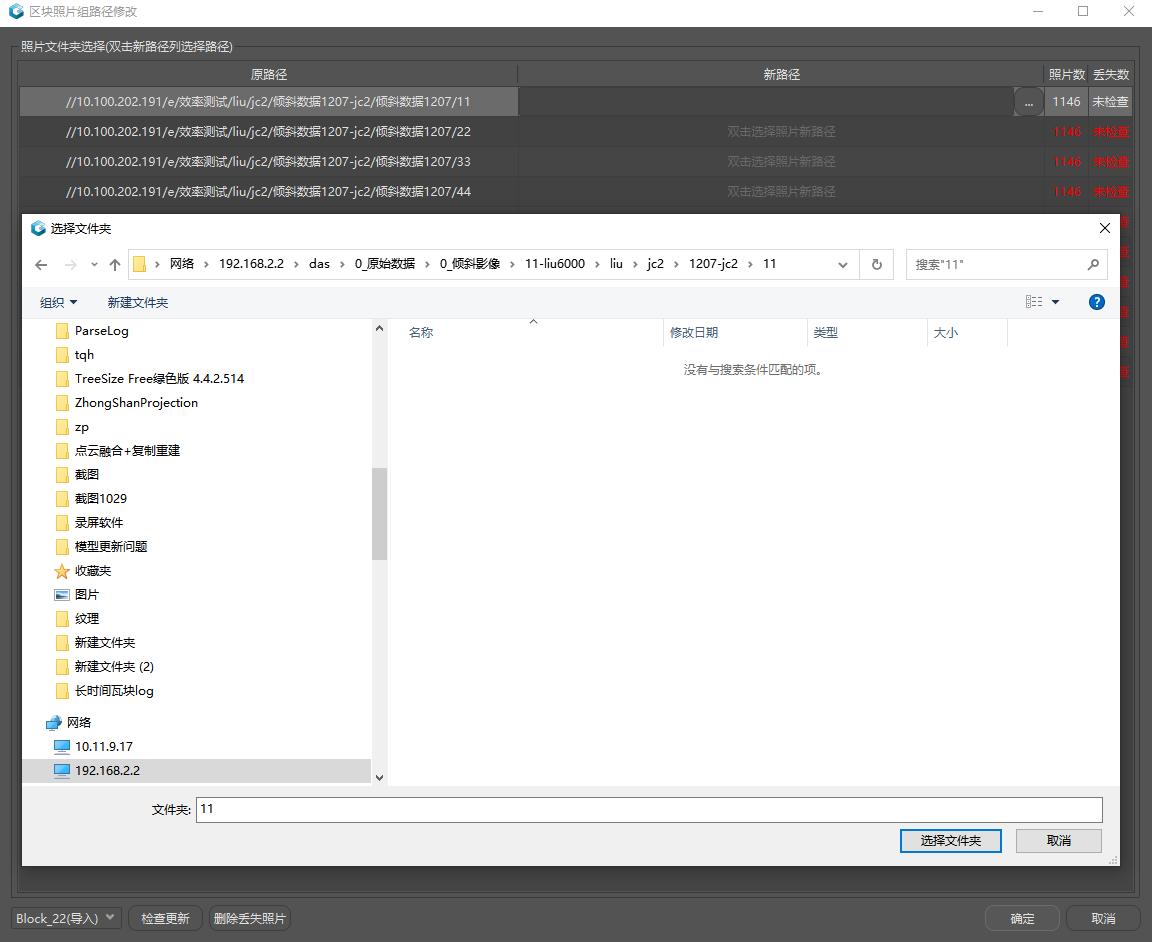The height and width of the screenshot is (942, 1152).
Task: Close the 选择文件夹 dialog
Action: click(x=1104, y=229)
